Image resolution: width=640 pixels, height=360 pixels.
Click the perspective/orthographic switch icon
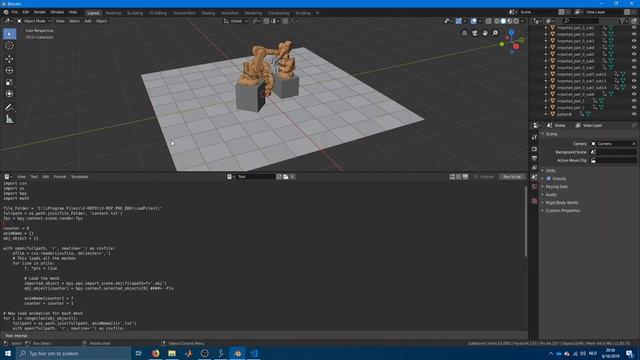click(464, 33)
